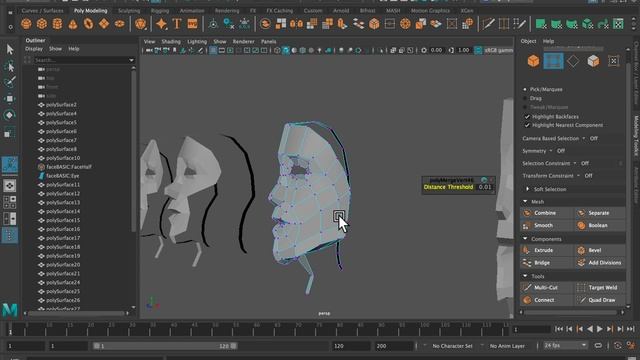Image resolution: width=640 pixels, height=360 pixels.
Task: Click the polygon plane shelf icon
Action: point(104,24)
